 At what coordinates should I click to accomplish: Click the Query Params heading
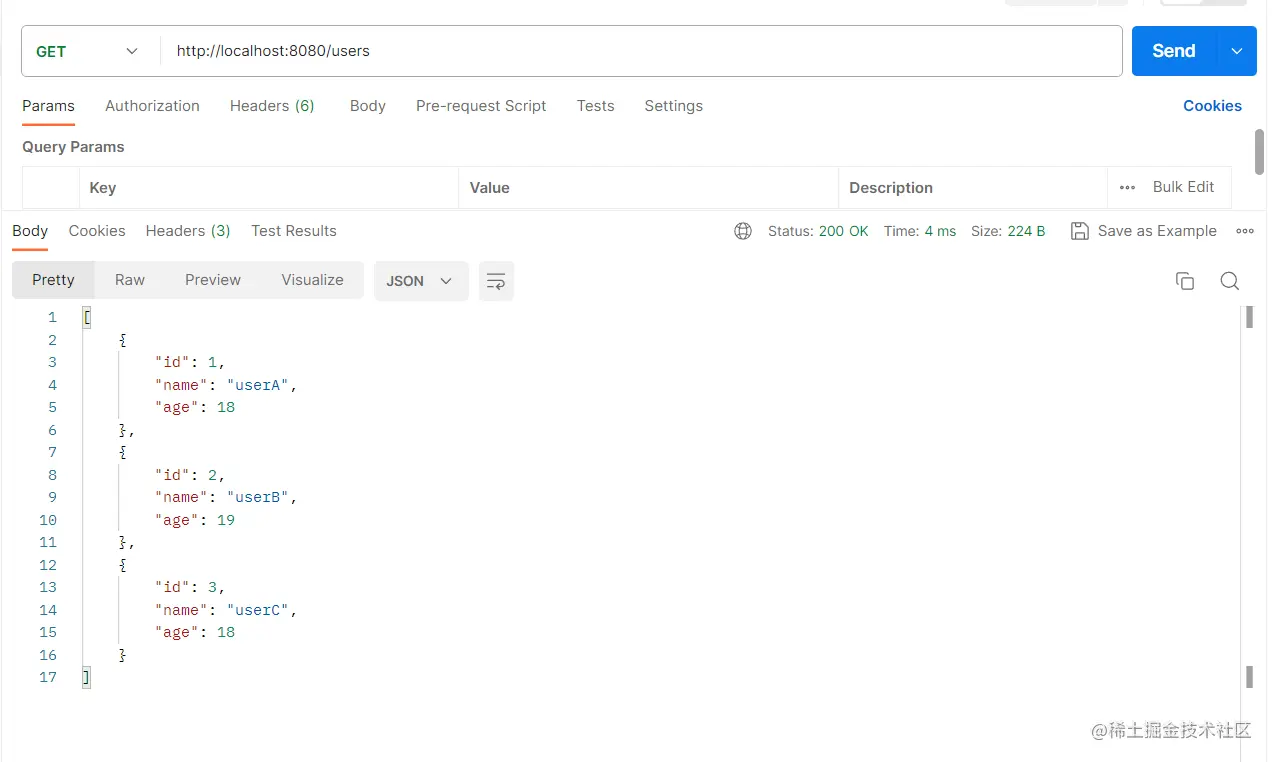[x=73, y=147]
